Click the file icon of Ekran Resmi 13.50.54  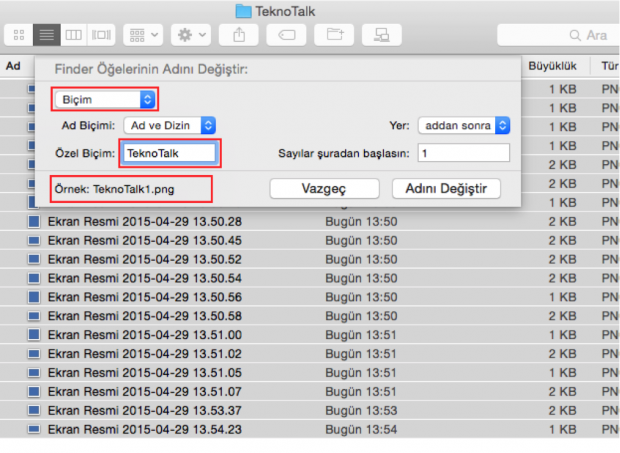coord(34,279)
